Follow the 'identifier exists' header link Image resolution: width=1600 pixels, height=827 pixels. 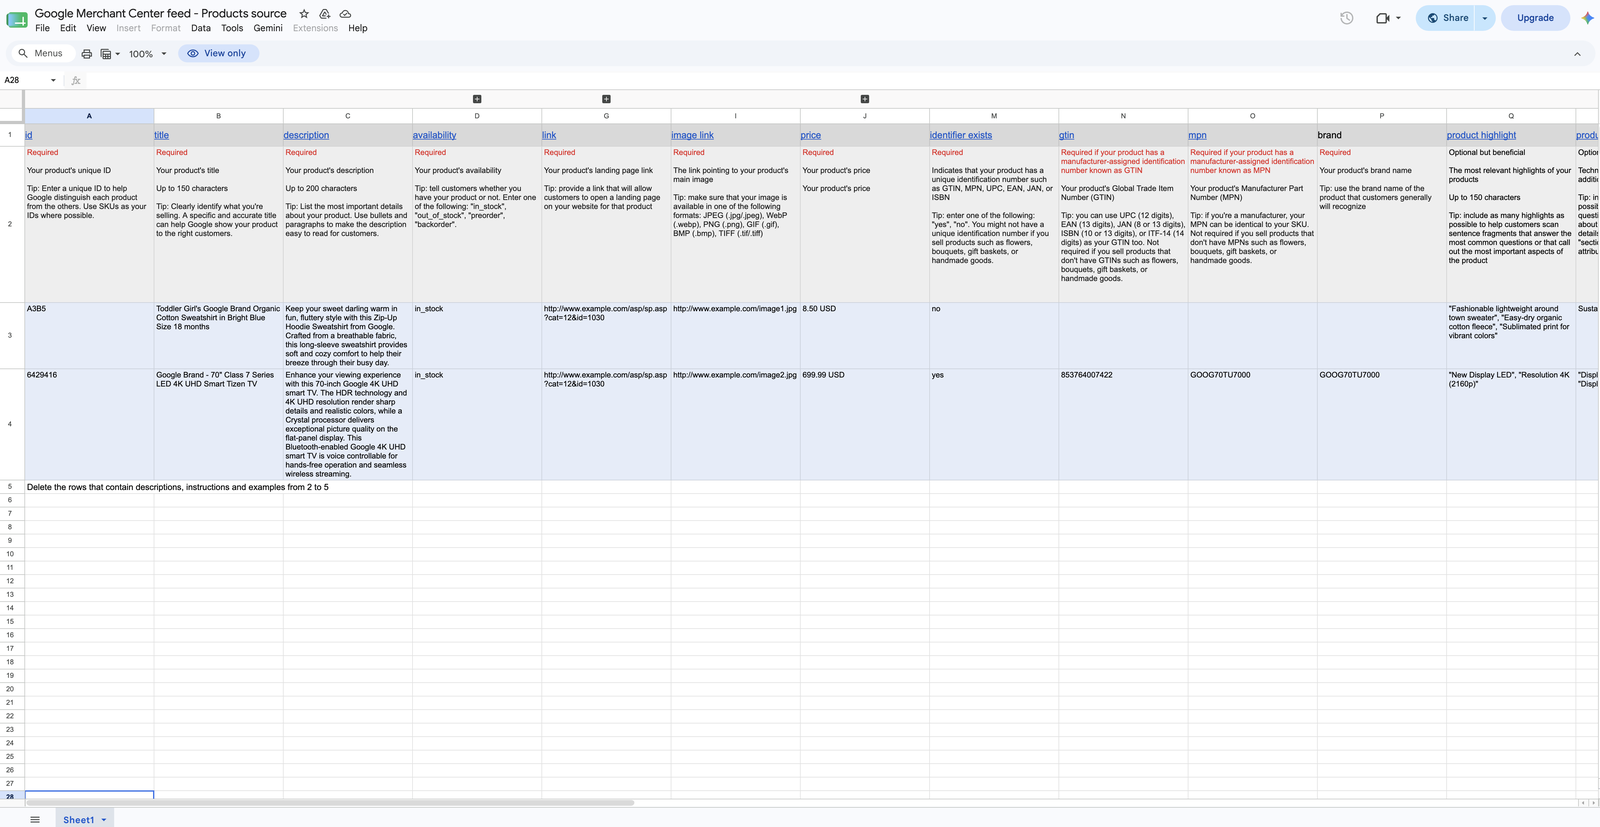coord(961,135)
